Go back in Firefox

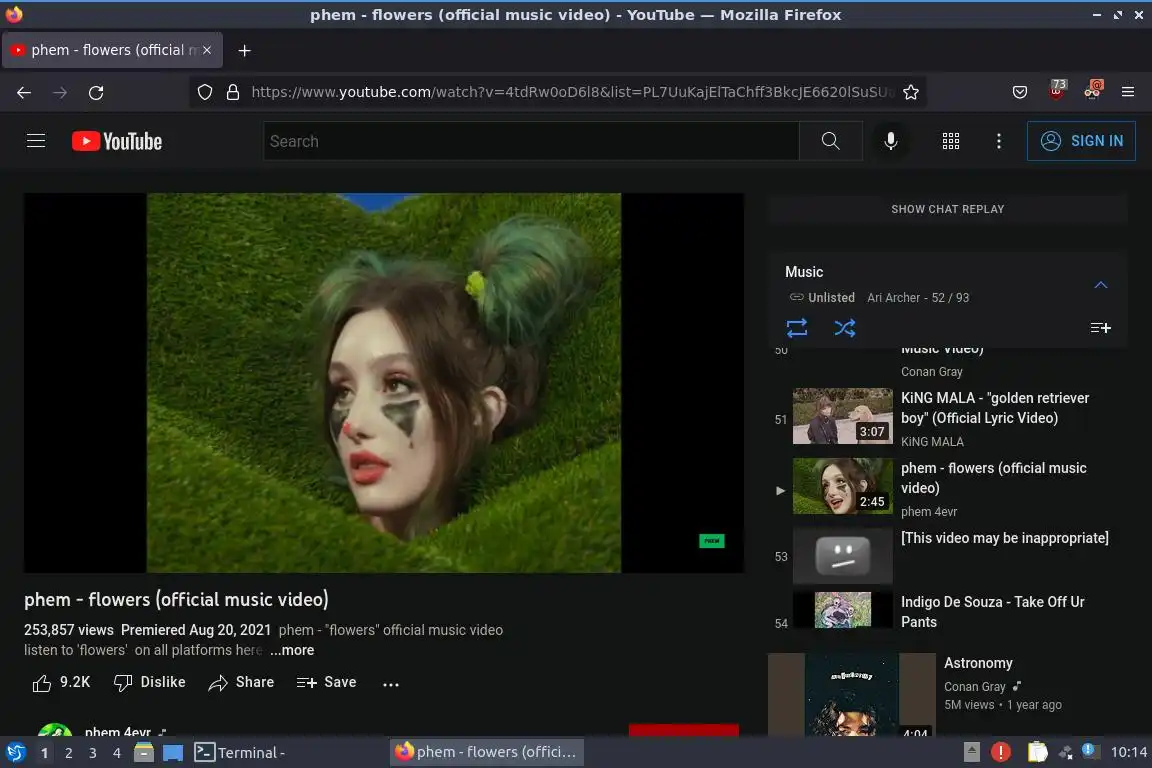pyautogui.click(x=24, y=93)
